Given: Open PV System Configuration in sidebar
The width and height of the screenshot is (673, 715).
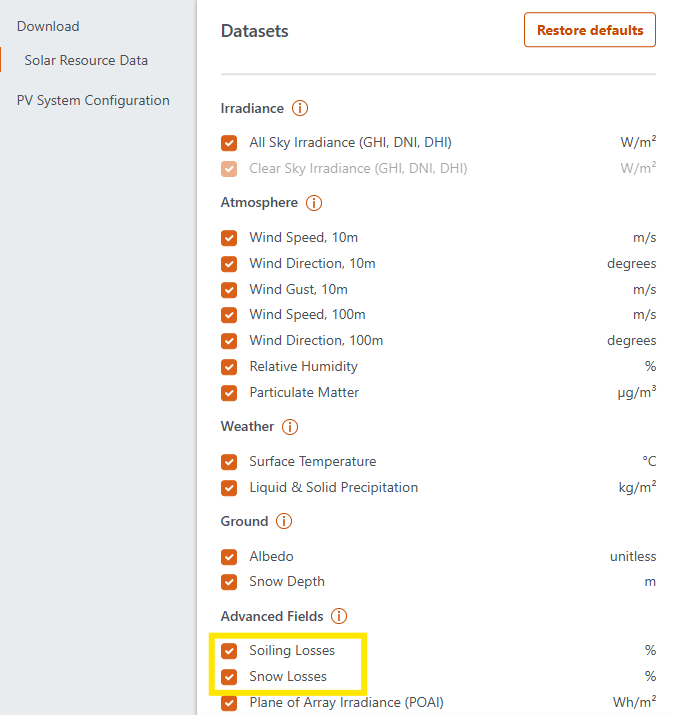Looking at the screenshot, I should 93,101.
